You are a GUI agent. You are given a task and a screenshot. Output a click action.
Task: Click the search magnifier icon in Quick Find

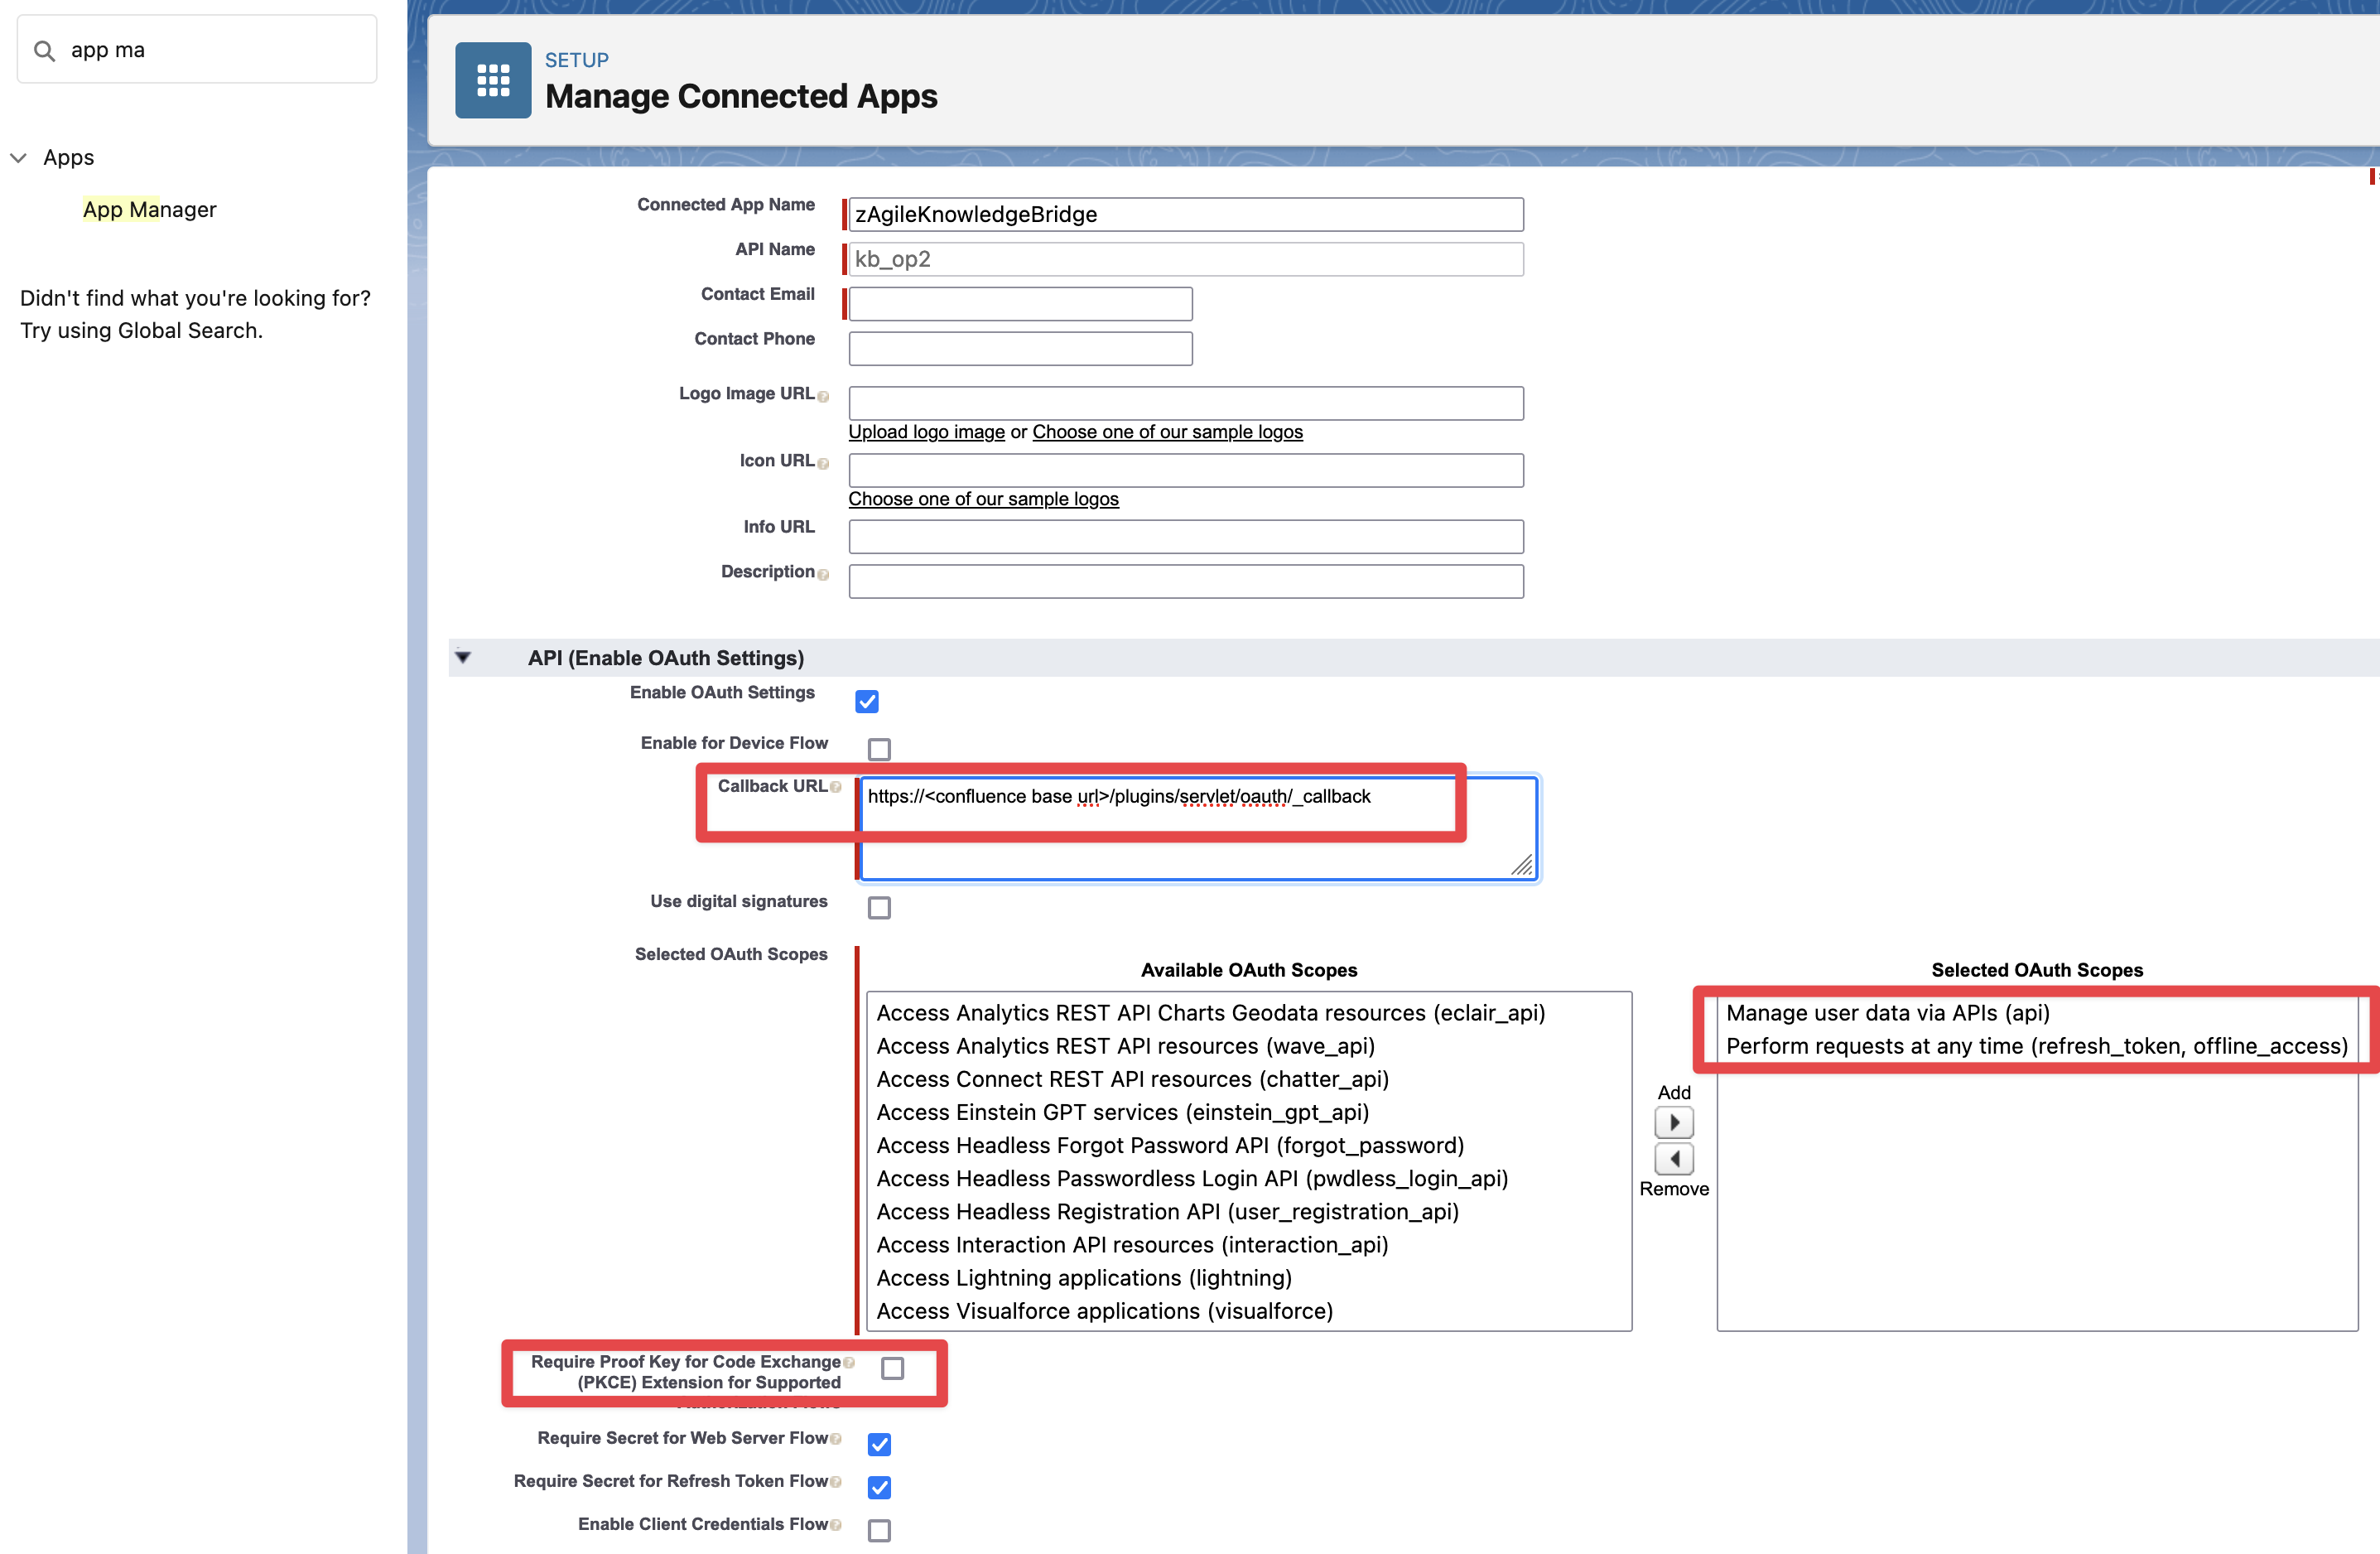point(44,50)
